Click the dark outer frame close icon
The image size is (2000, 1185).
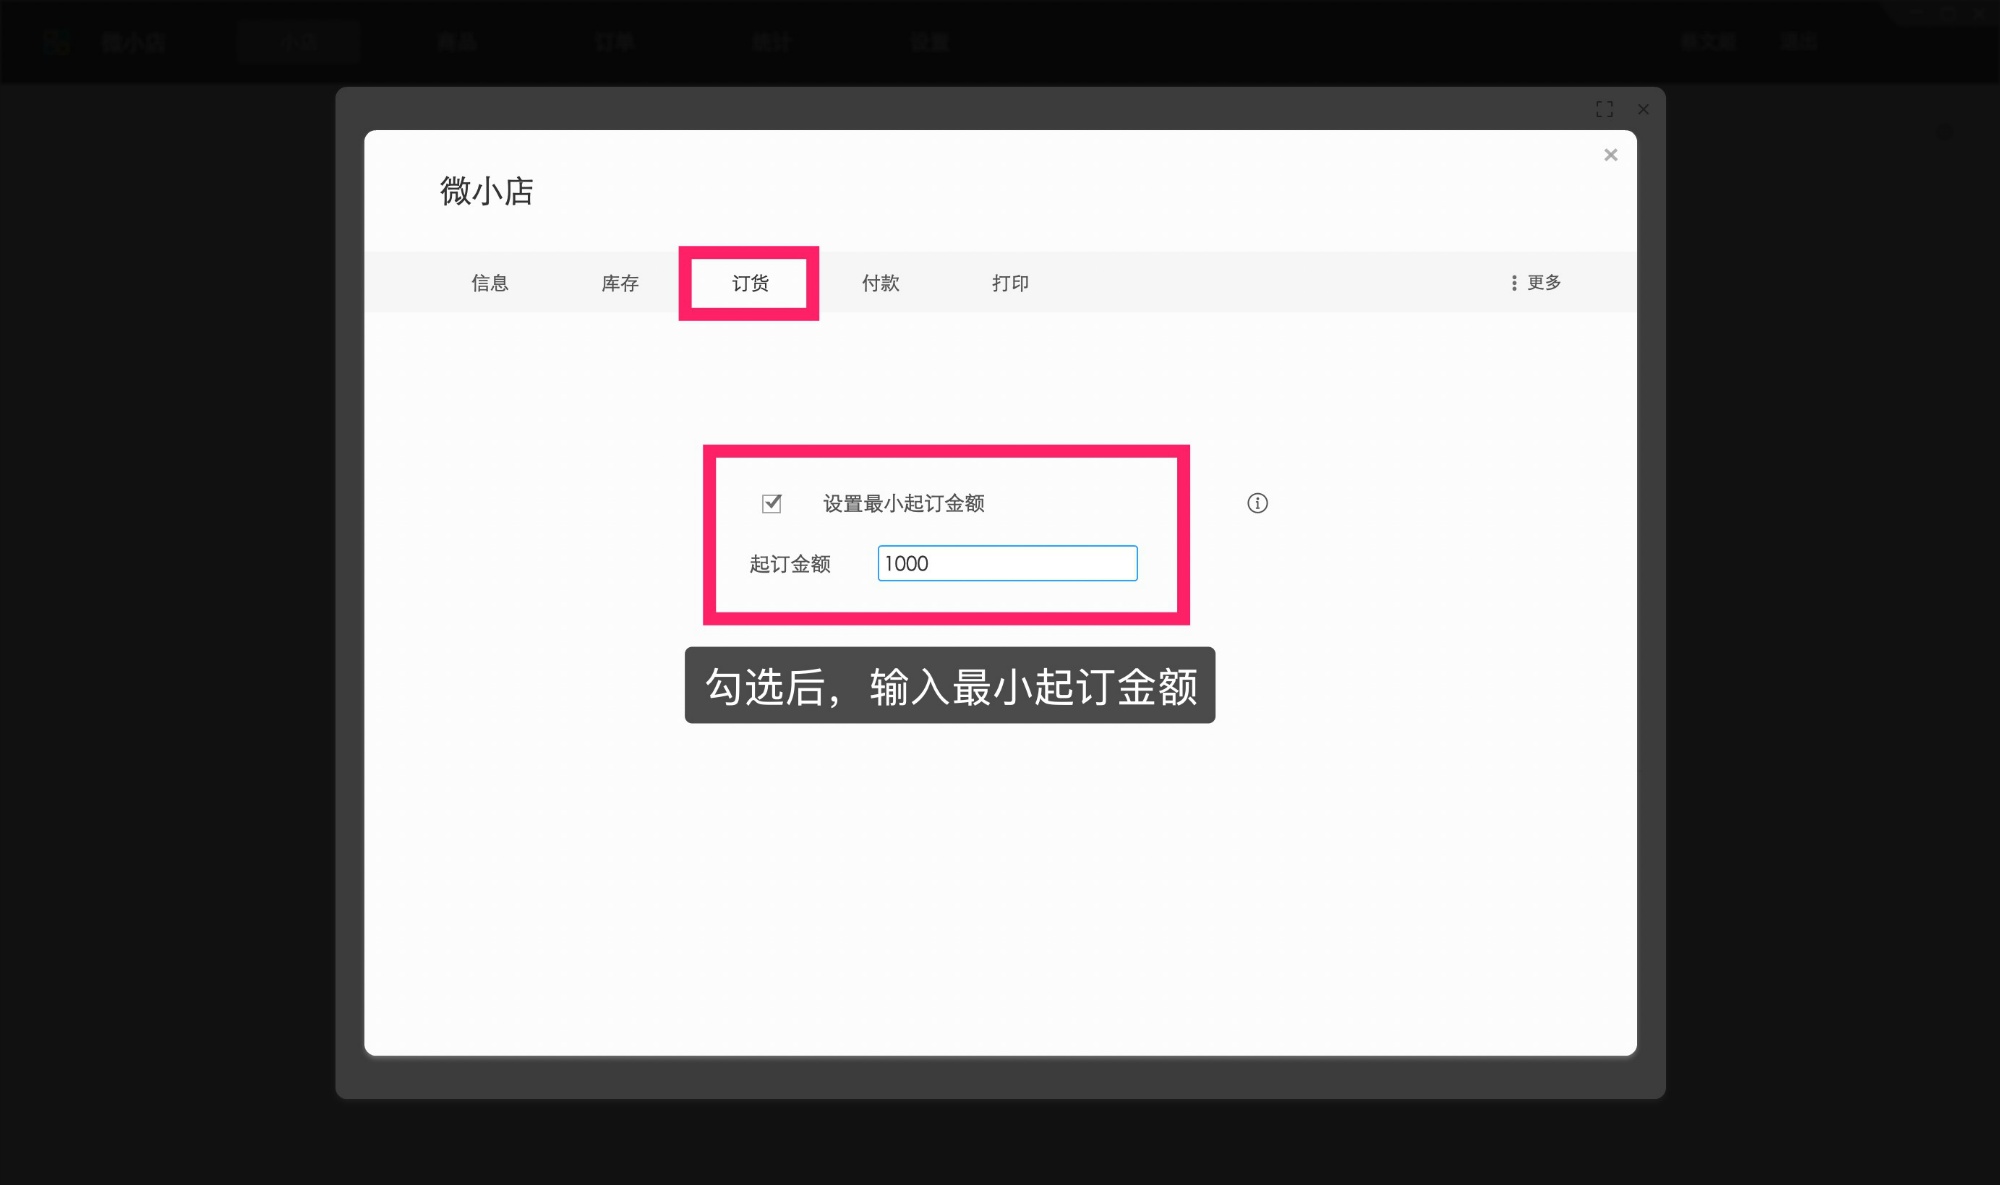(1643, 109)
